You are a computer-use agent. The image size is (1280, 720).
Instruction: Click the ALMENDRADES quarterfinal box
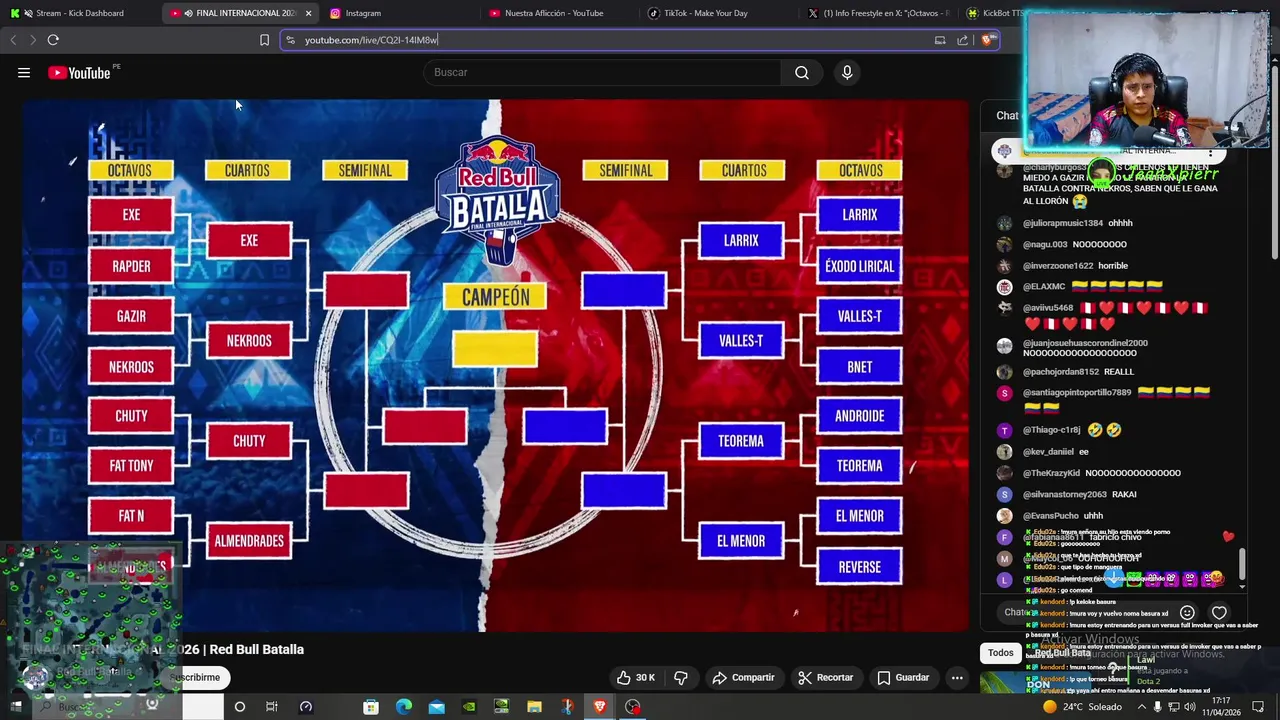click(x=249, y=541)
